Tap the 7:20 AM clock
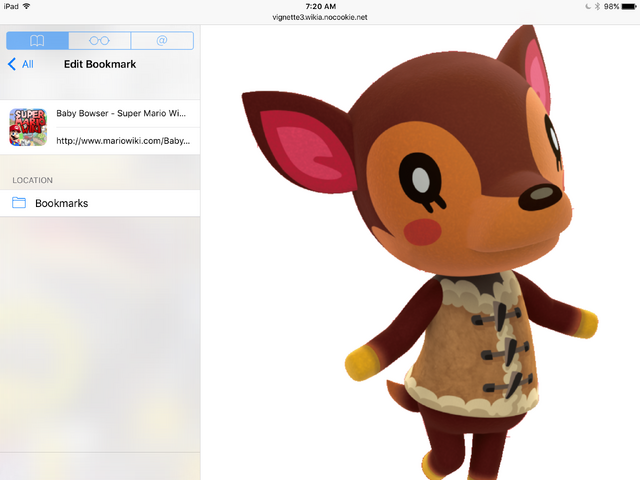The image size is (640, 480). pos(320,6)
